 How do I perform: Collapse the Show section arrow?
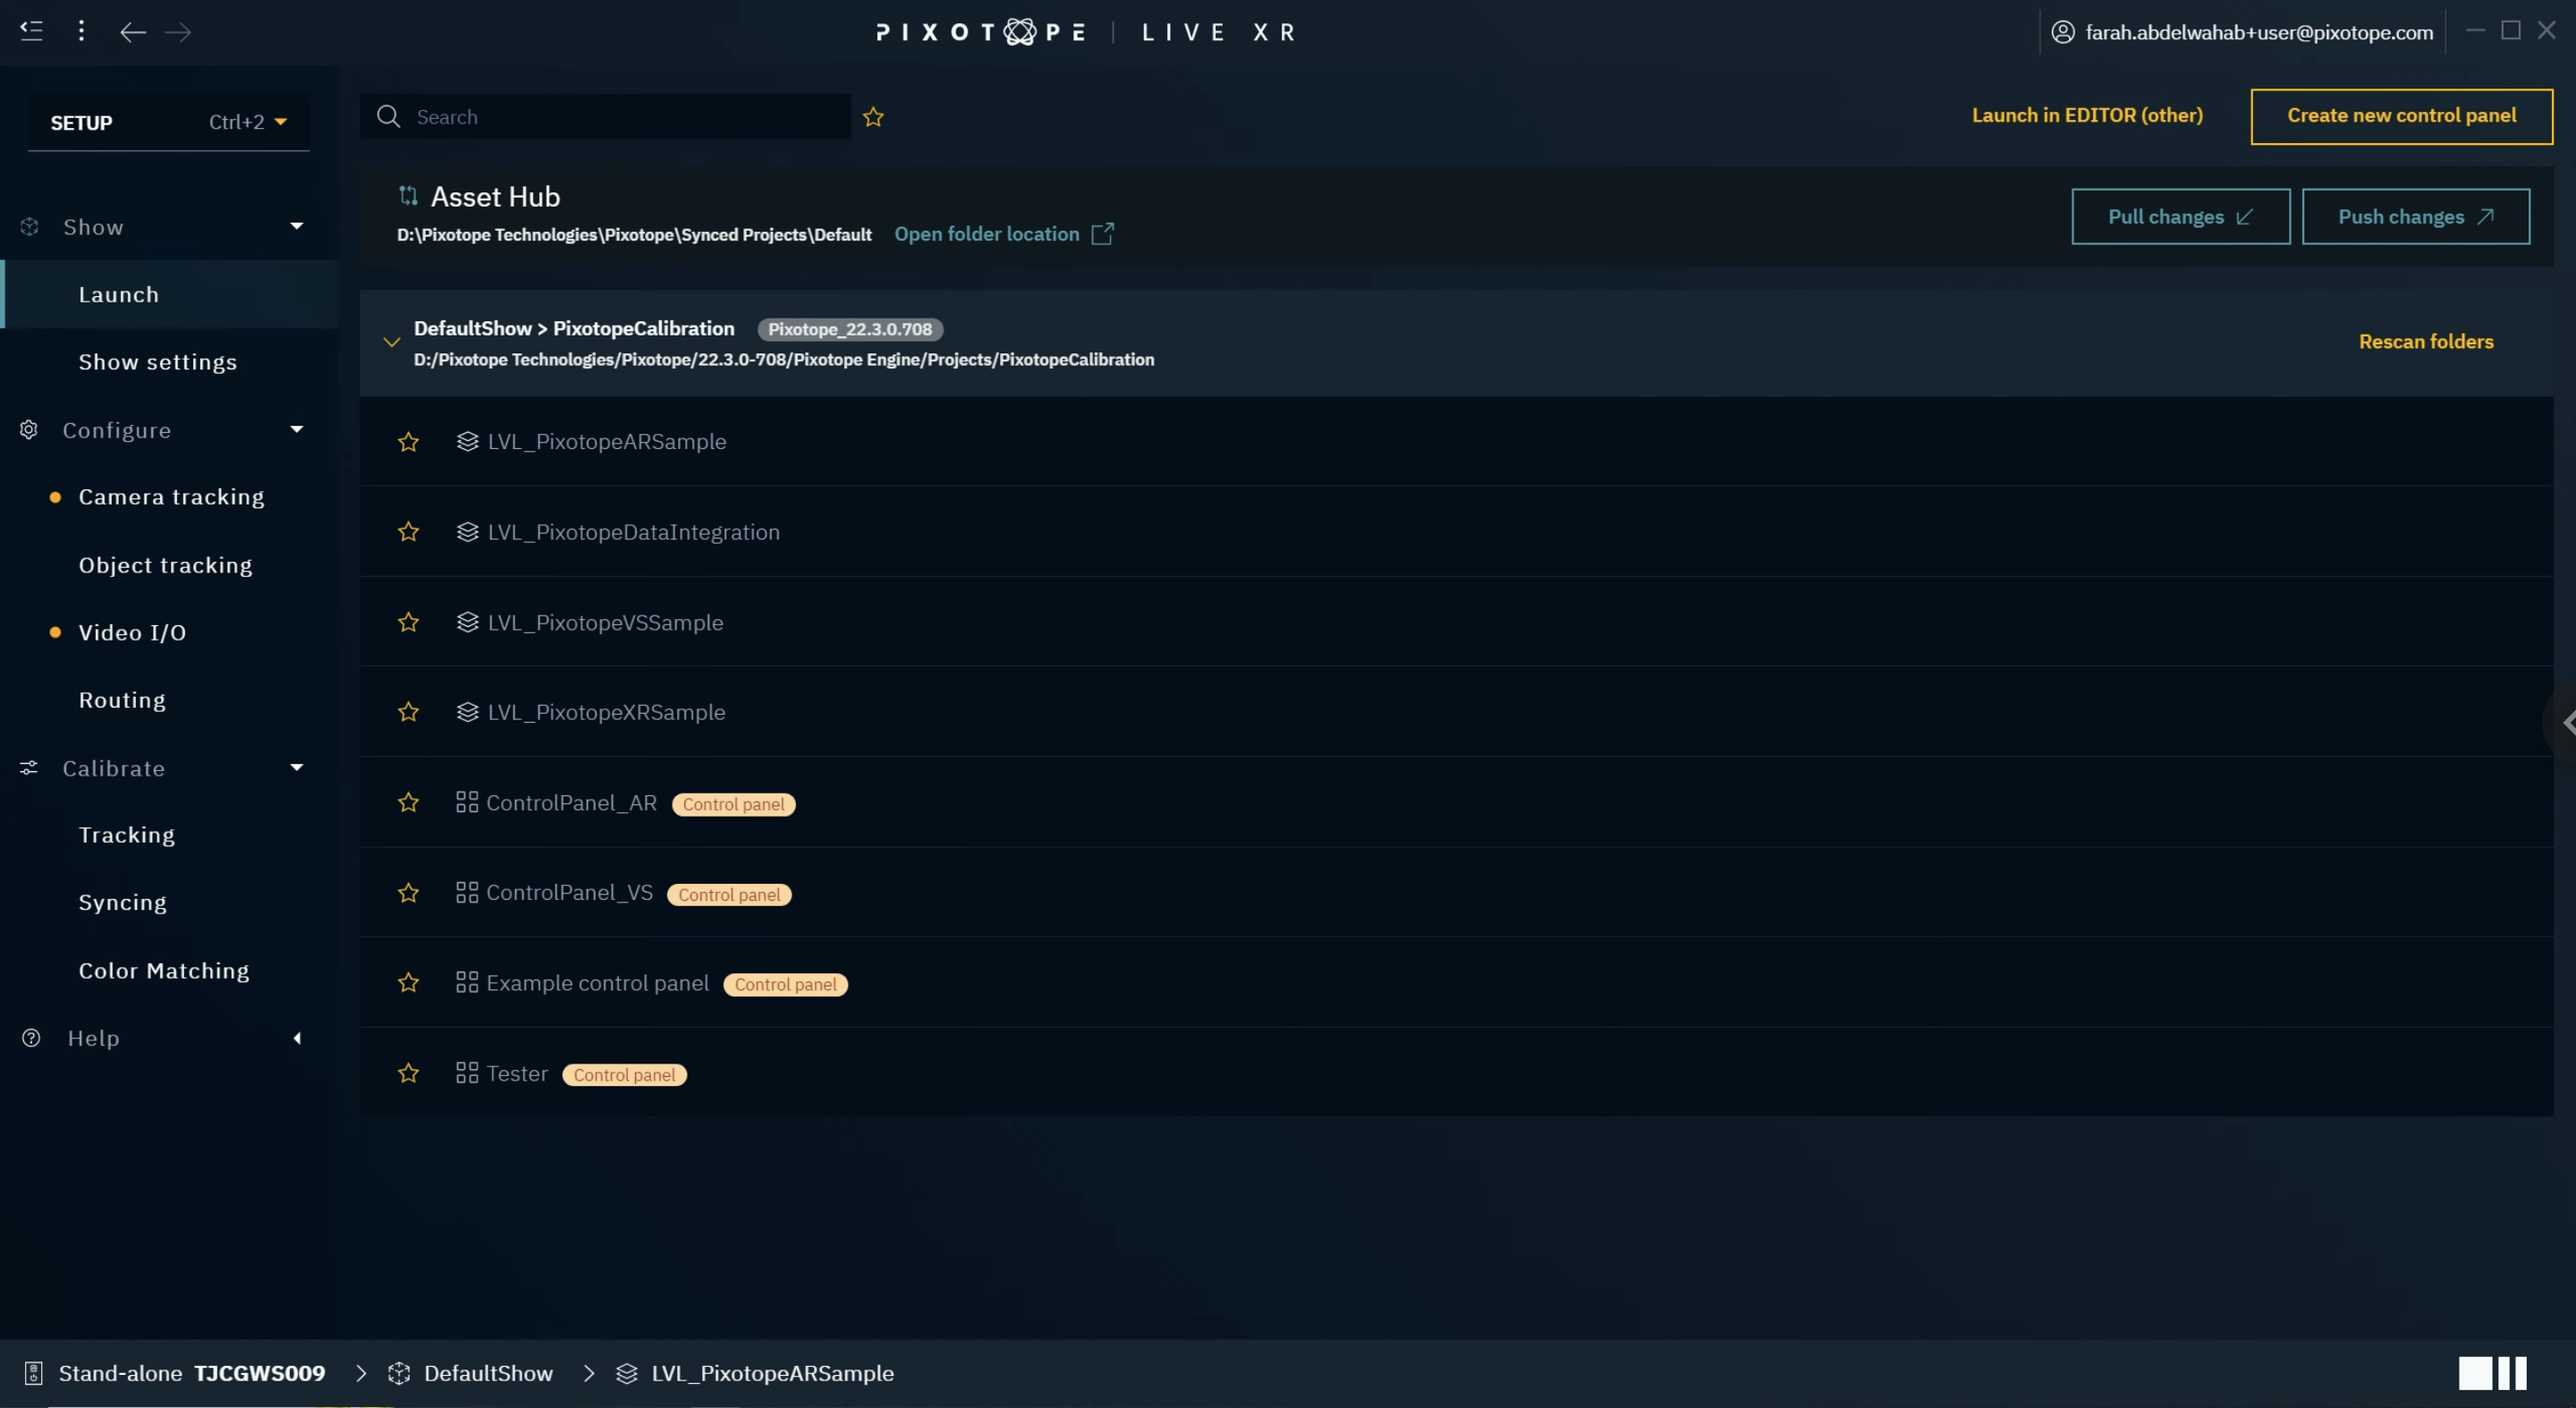pyautogui.click(x=297, y=226)
